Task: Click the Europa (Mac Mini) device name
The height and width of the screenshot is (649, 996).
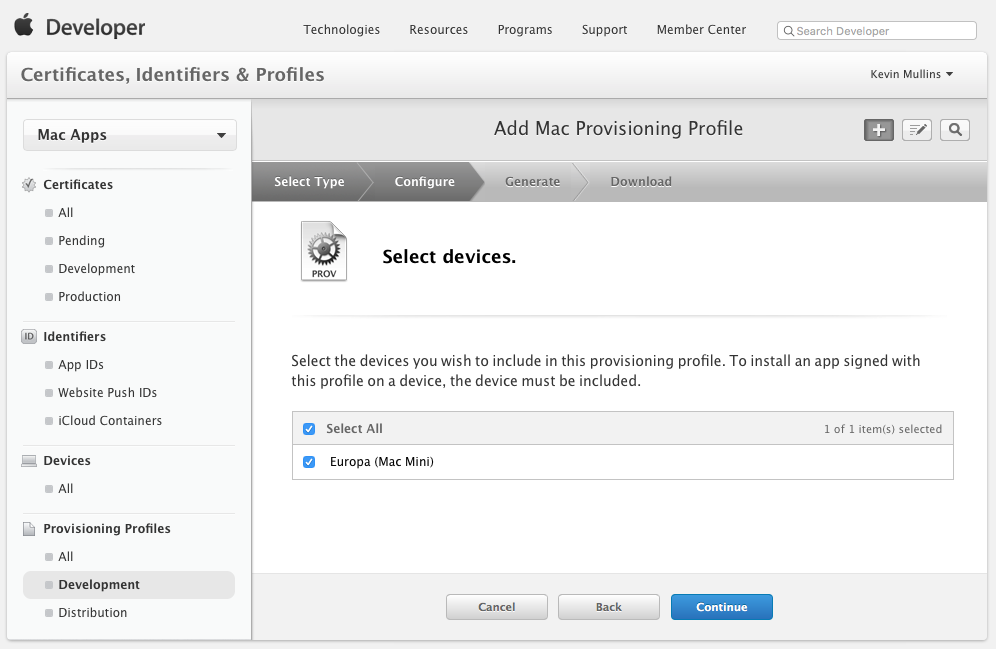Action: tap(382, 462)
